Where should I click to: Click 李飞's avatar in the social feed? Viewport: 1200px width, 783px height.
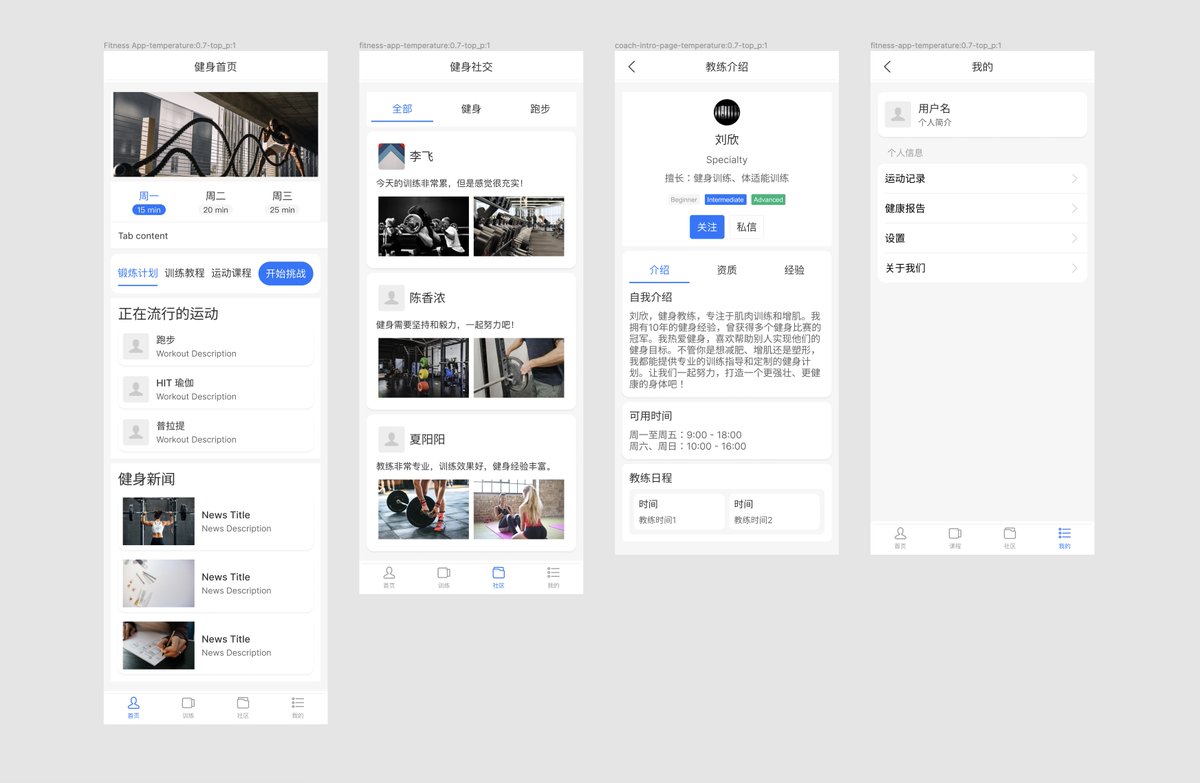391,157
